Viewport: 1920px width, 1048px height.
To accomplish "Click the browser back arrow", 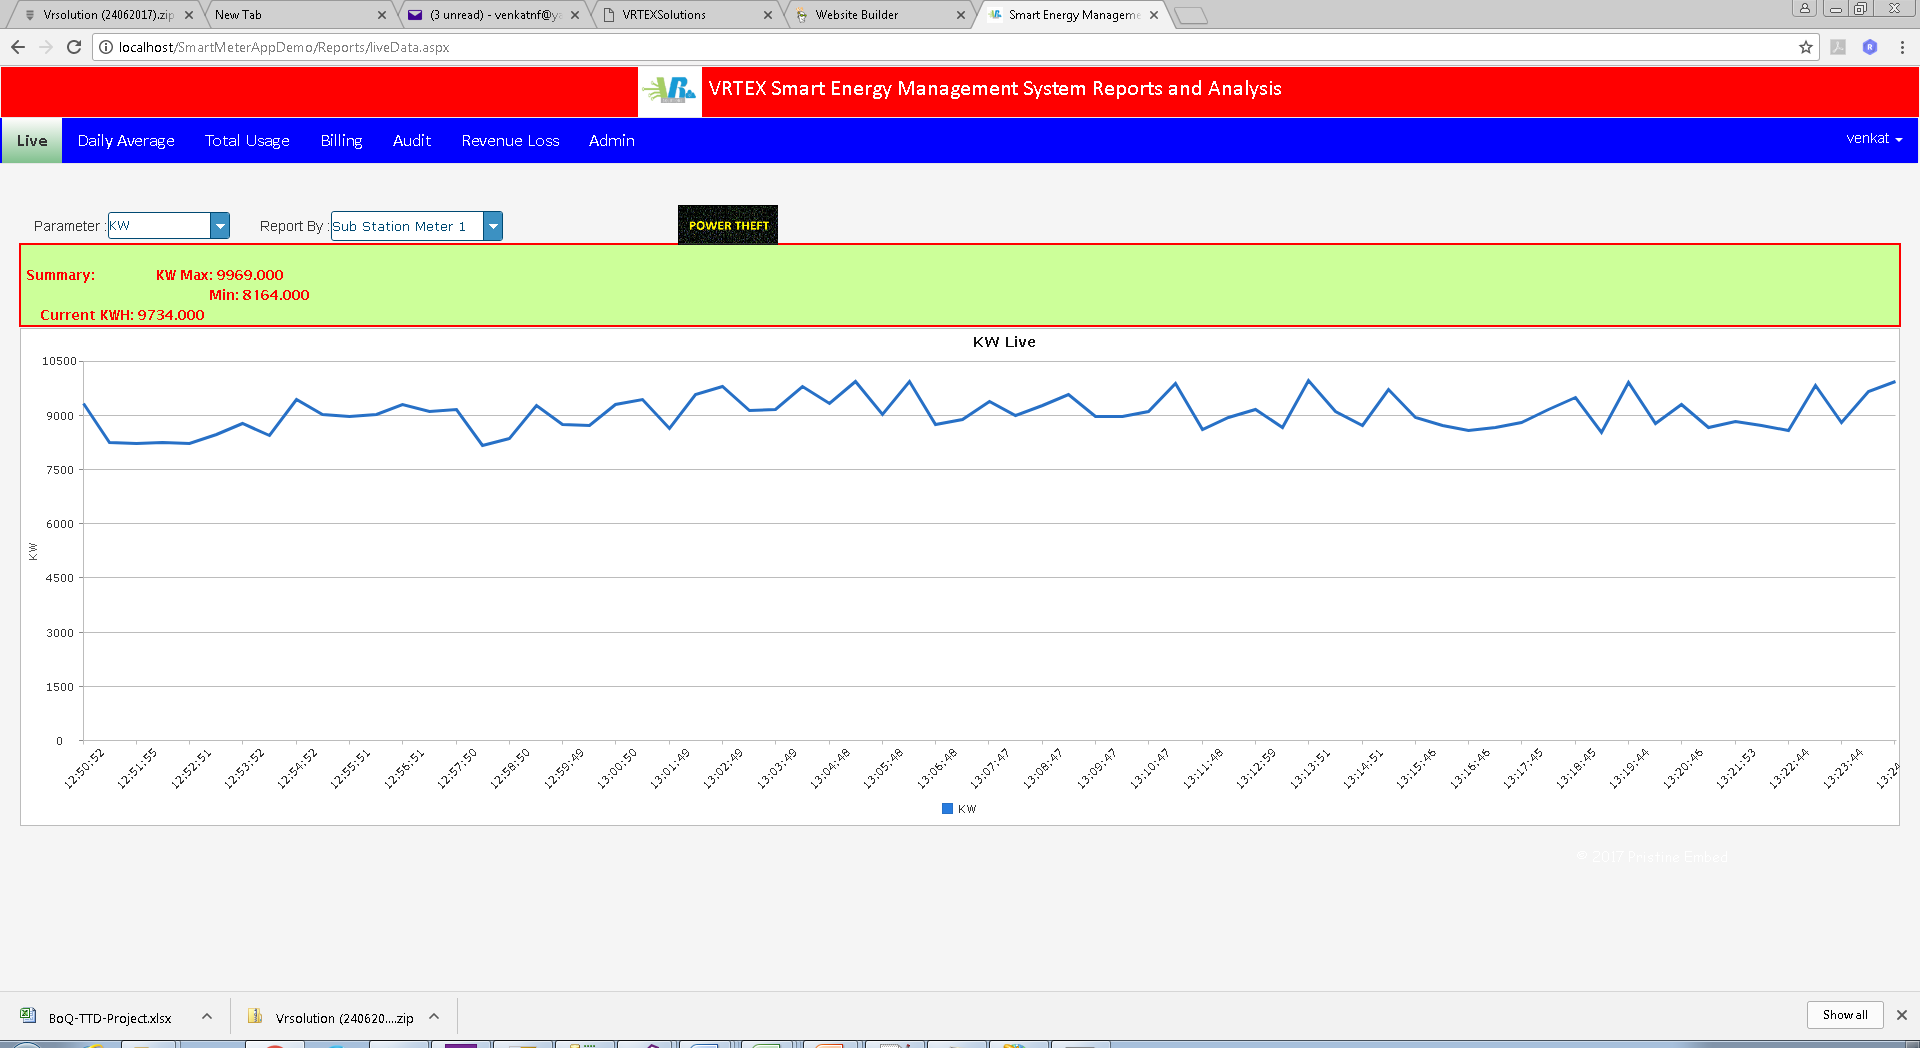I will 18,47.
